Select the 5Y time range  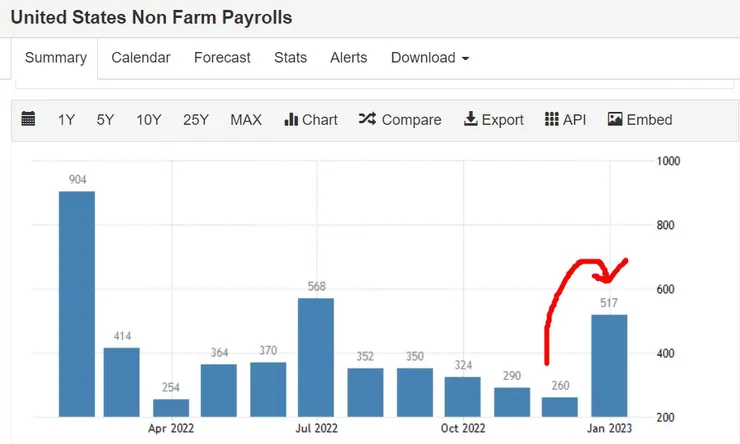[x=105, y=120]
